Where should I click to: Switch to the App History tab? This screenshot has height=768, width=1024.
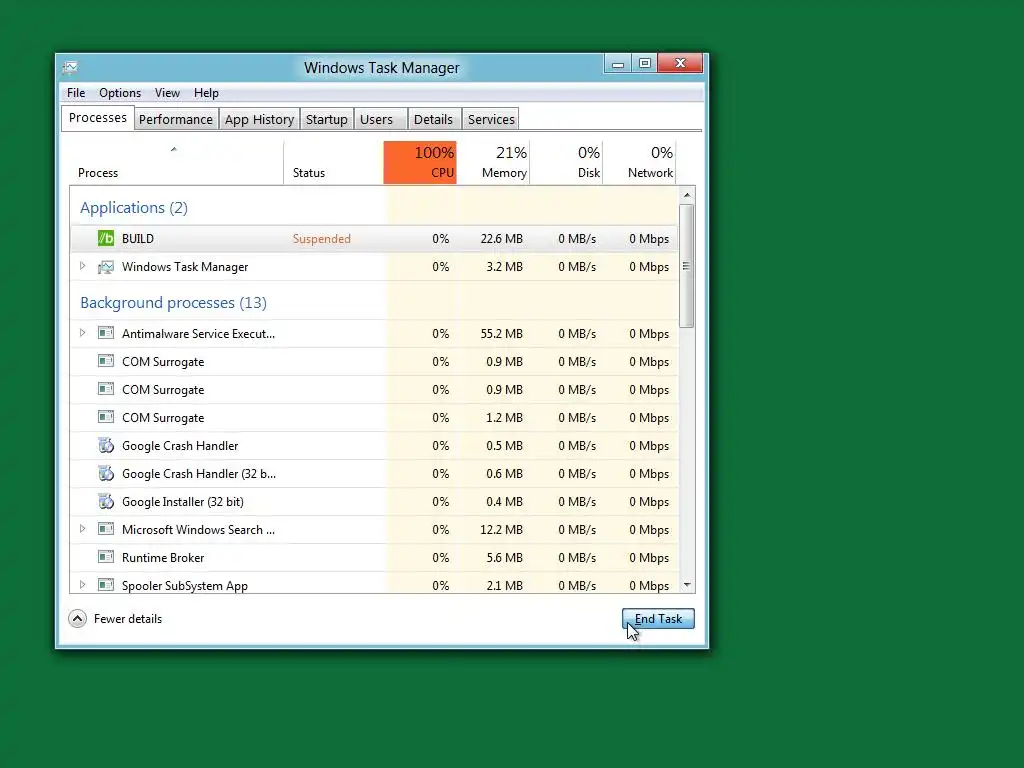259,120
